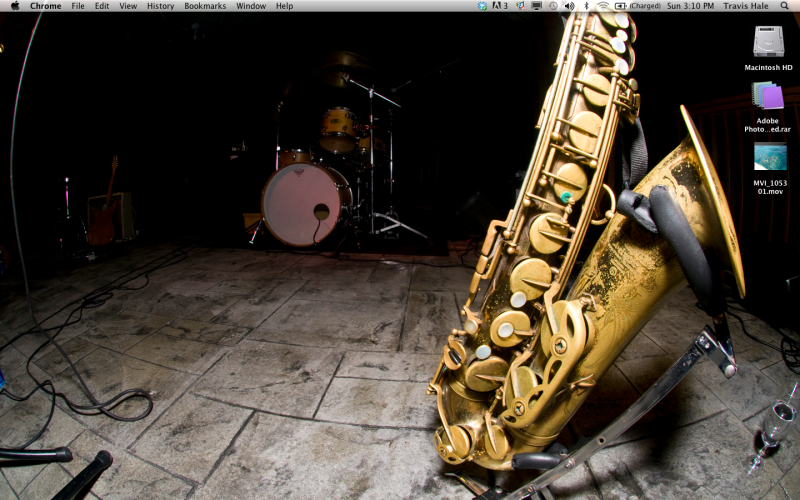Open the Help menu

[x=284, y=6]
